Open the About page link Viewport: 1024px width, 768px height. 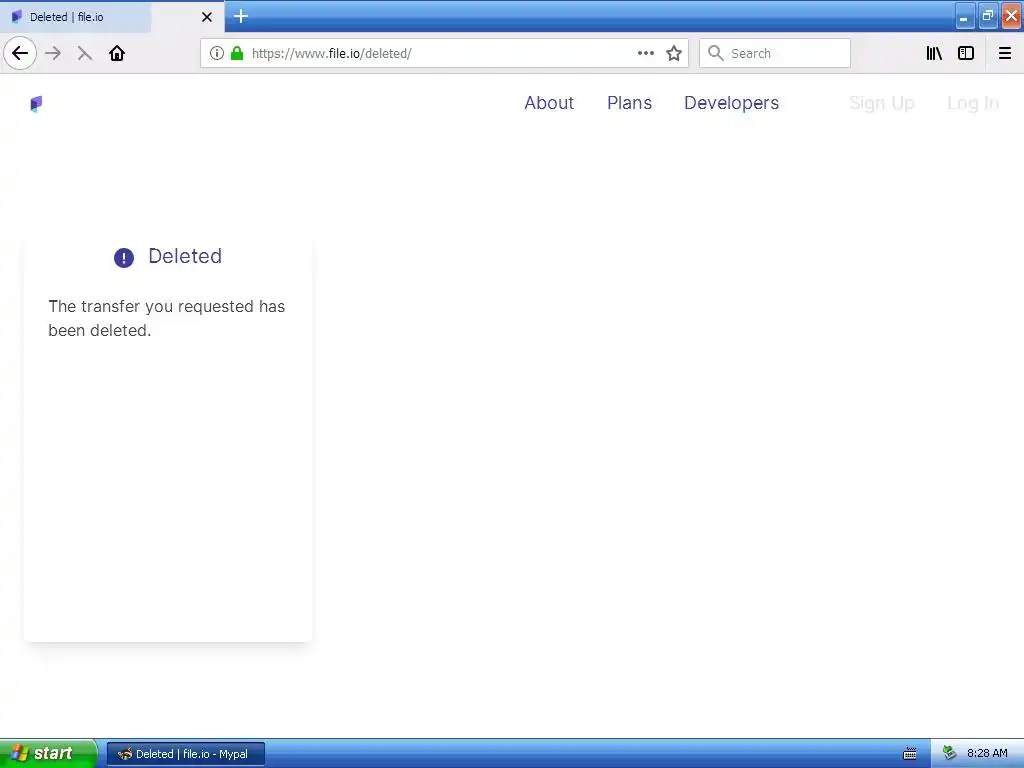tap(549, 103)
